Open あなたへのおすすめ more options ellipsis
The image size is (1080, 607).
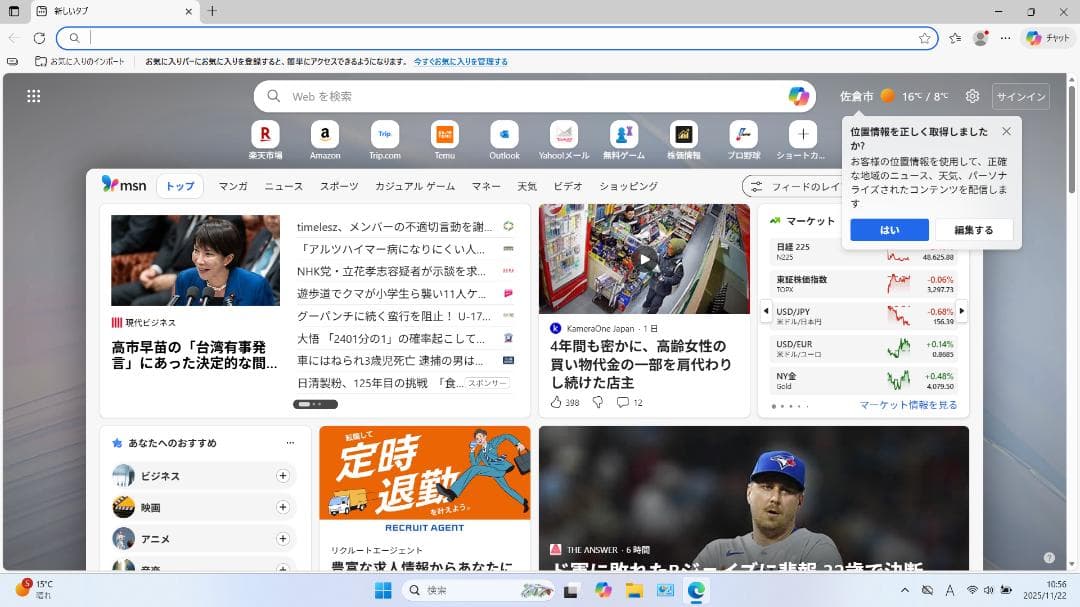pos(290,443)
